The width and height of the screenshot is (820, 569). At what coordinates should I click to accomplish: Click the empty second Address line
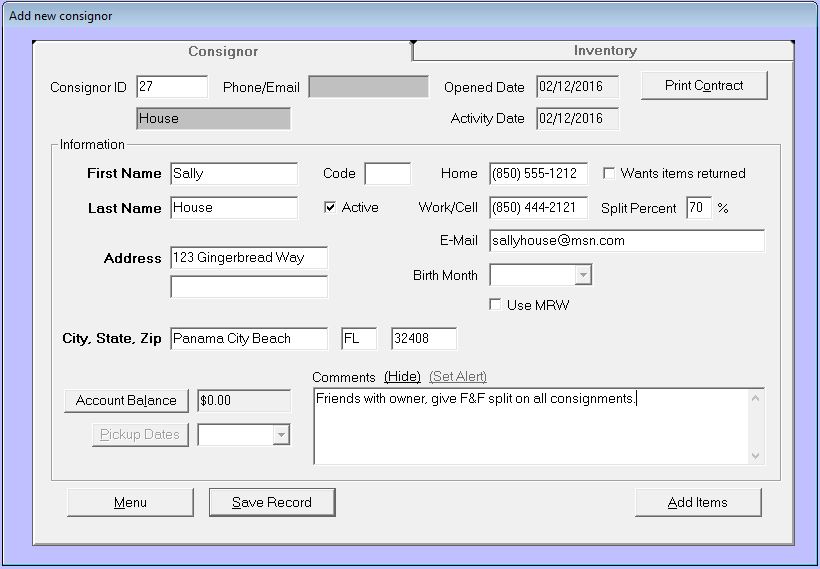(x=249, y=287)
